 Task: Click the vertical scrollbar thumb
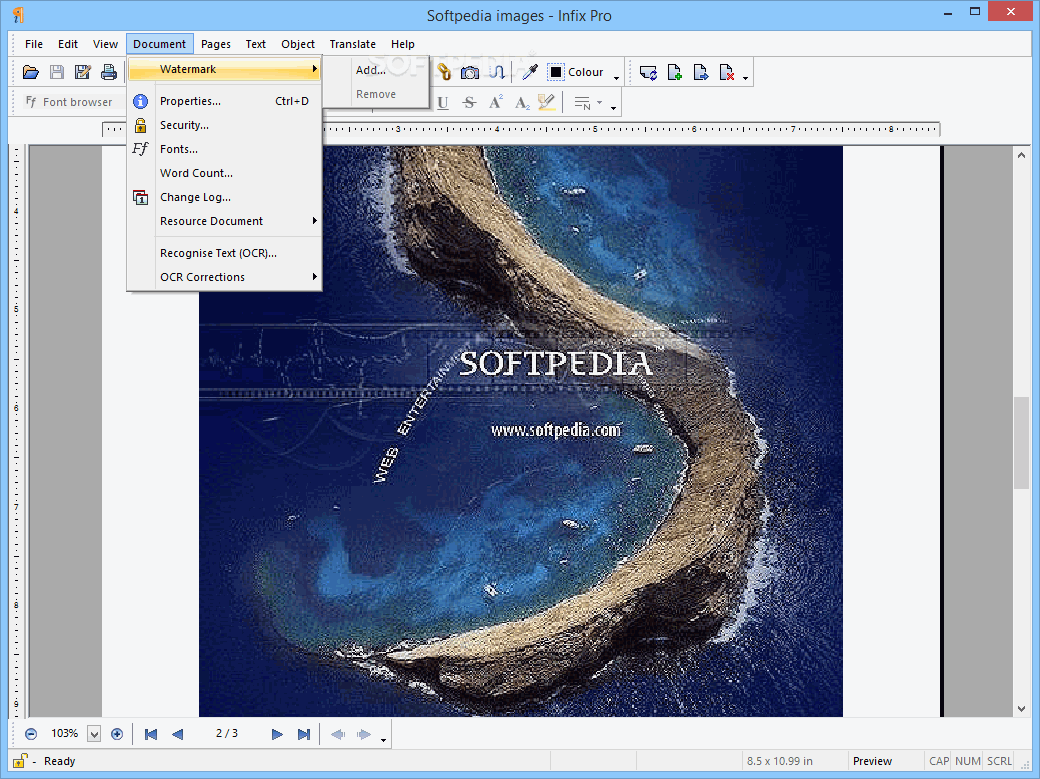(x=1021, y=443)
